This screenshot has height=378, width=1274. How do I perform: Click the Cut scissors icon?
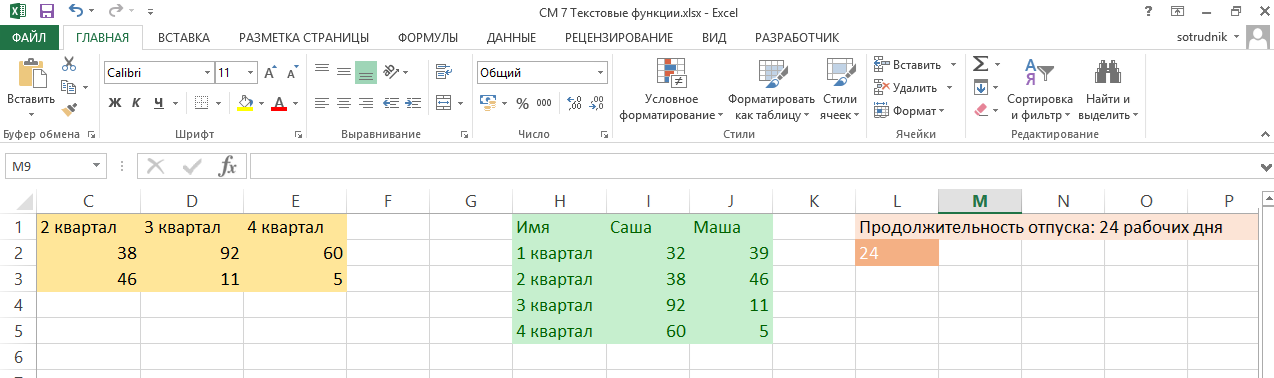point(69,64)
